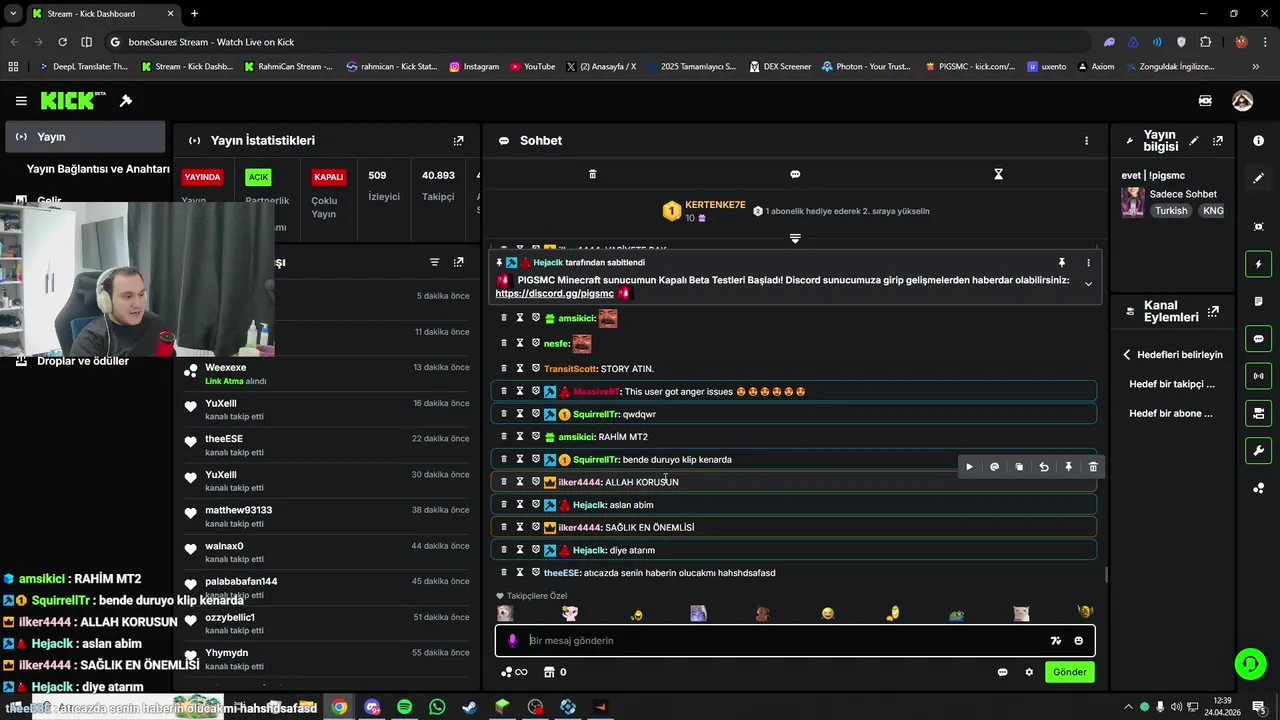Pop out the Kanal Eylemleri panel

pyautogui.click(x=1214, y=312)
